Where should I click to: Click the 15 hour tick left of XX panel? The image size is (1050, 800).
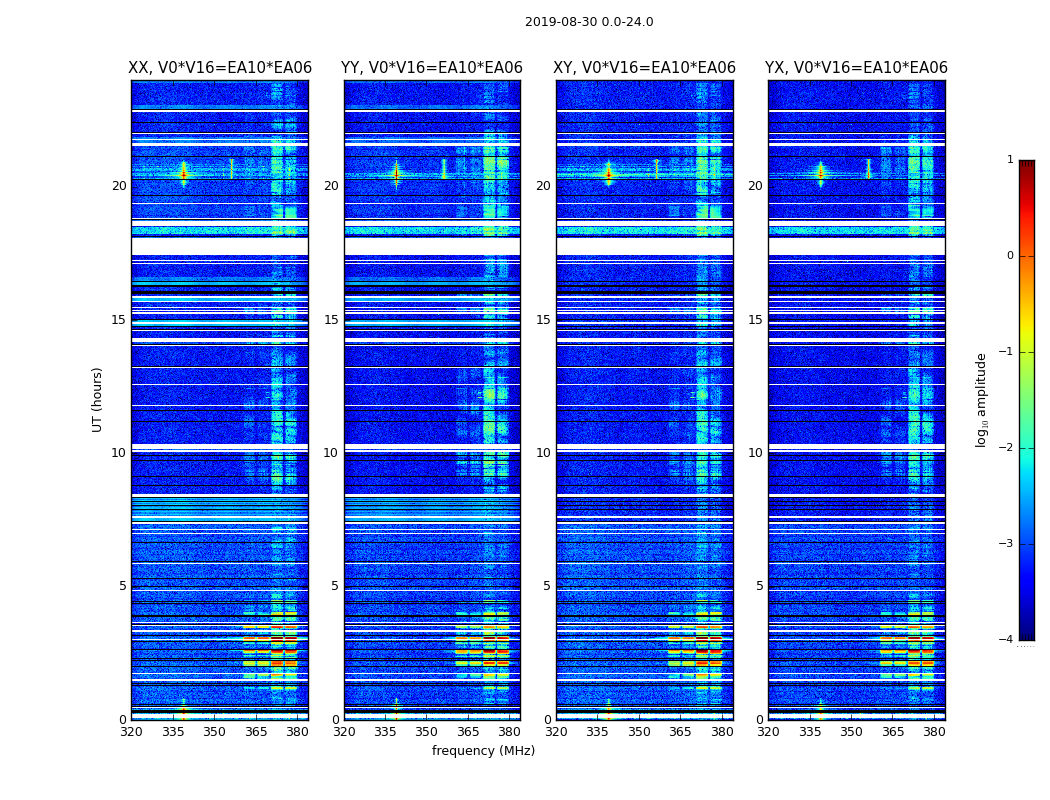coord(119,320)
